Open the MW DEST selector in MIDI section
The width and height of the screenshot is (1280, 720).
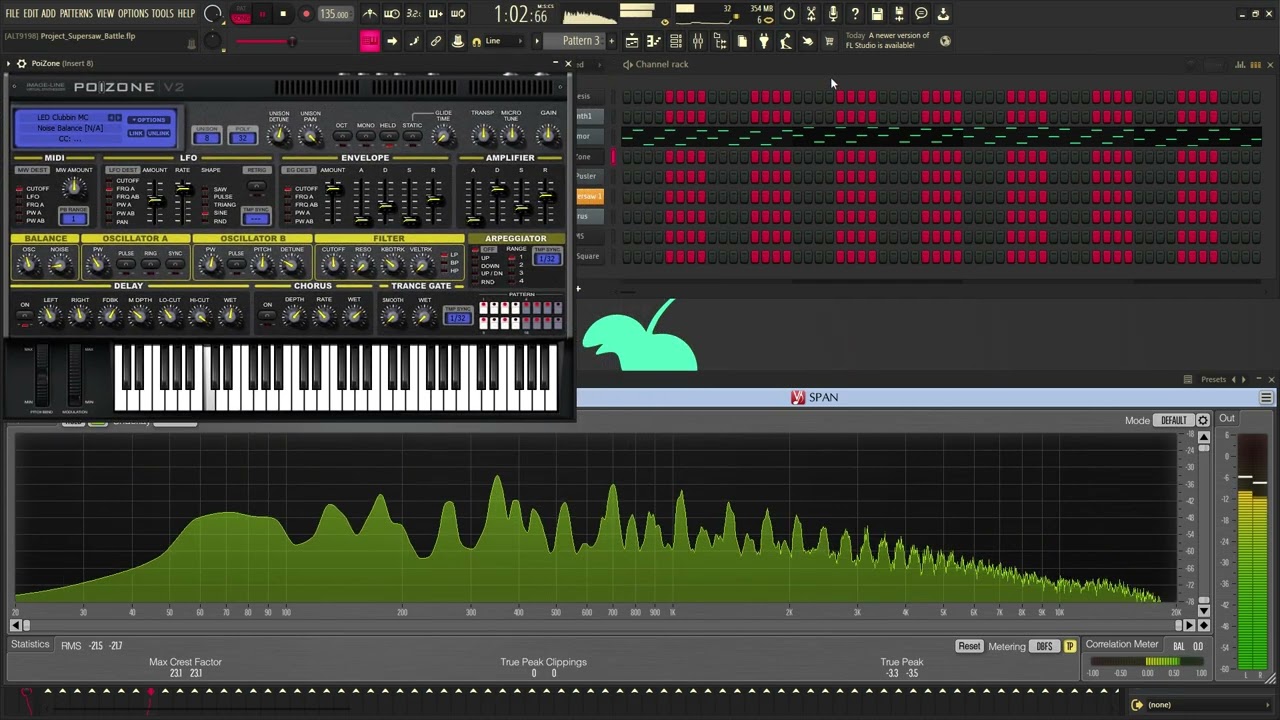click(x=33, y=170)
